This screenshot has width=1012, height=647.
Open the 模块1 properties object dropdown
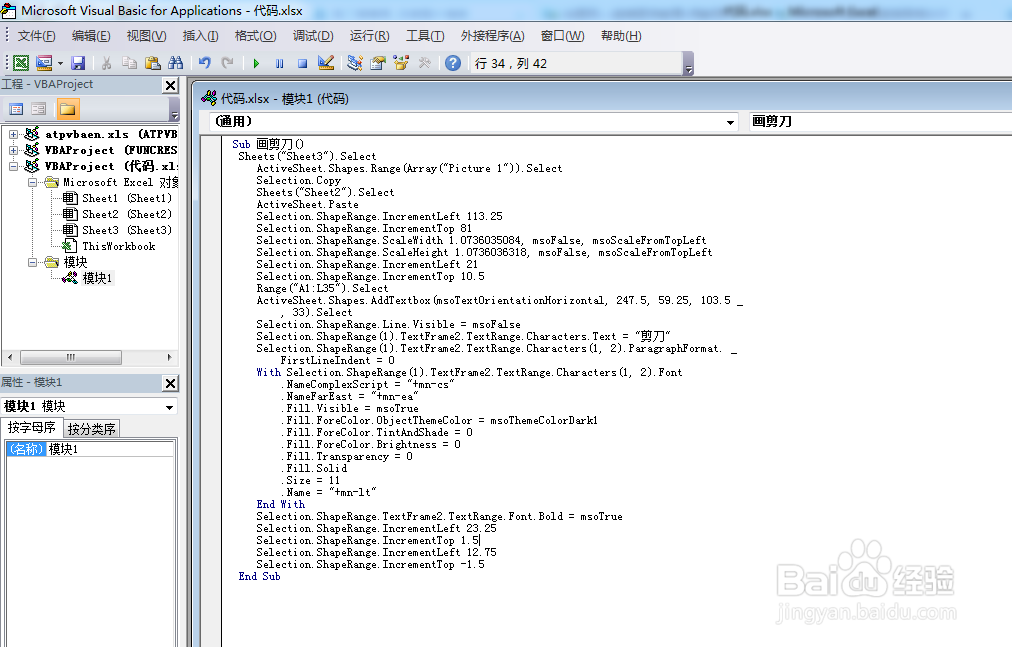(170, 407)
